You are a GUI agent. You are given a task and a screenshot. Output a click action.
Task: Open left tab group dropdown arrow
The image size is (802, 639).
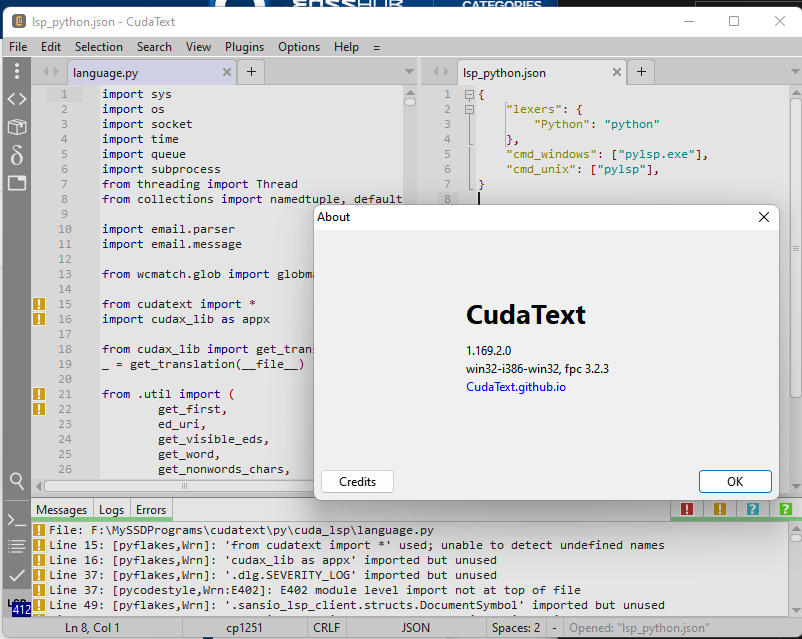tap(409, 72)
